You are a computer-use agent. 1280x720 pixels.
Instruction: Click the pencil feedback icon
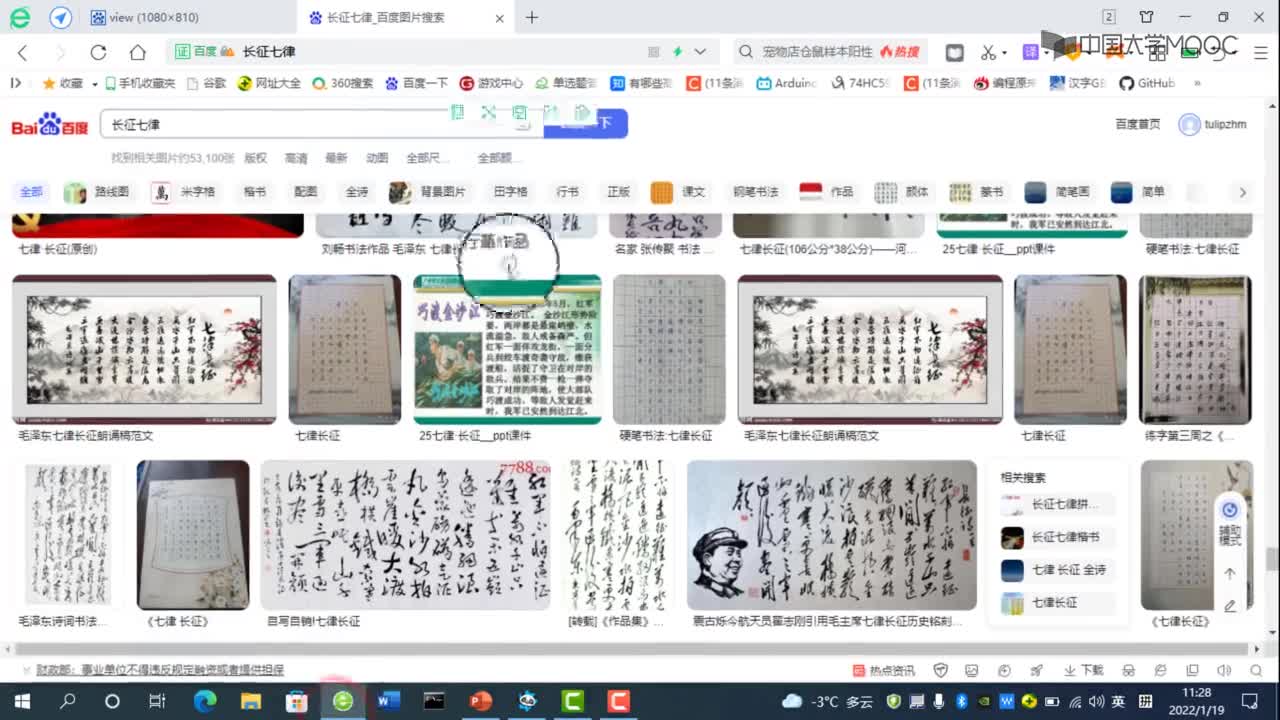[1230, 606]
